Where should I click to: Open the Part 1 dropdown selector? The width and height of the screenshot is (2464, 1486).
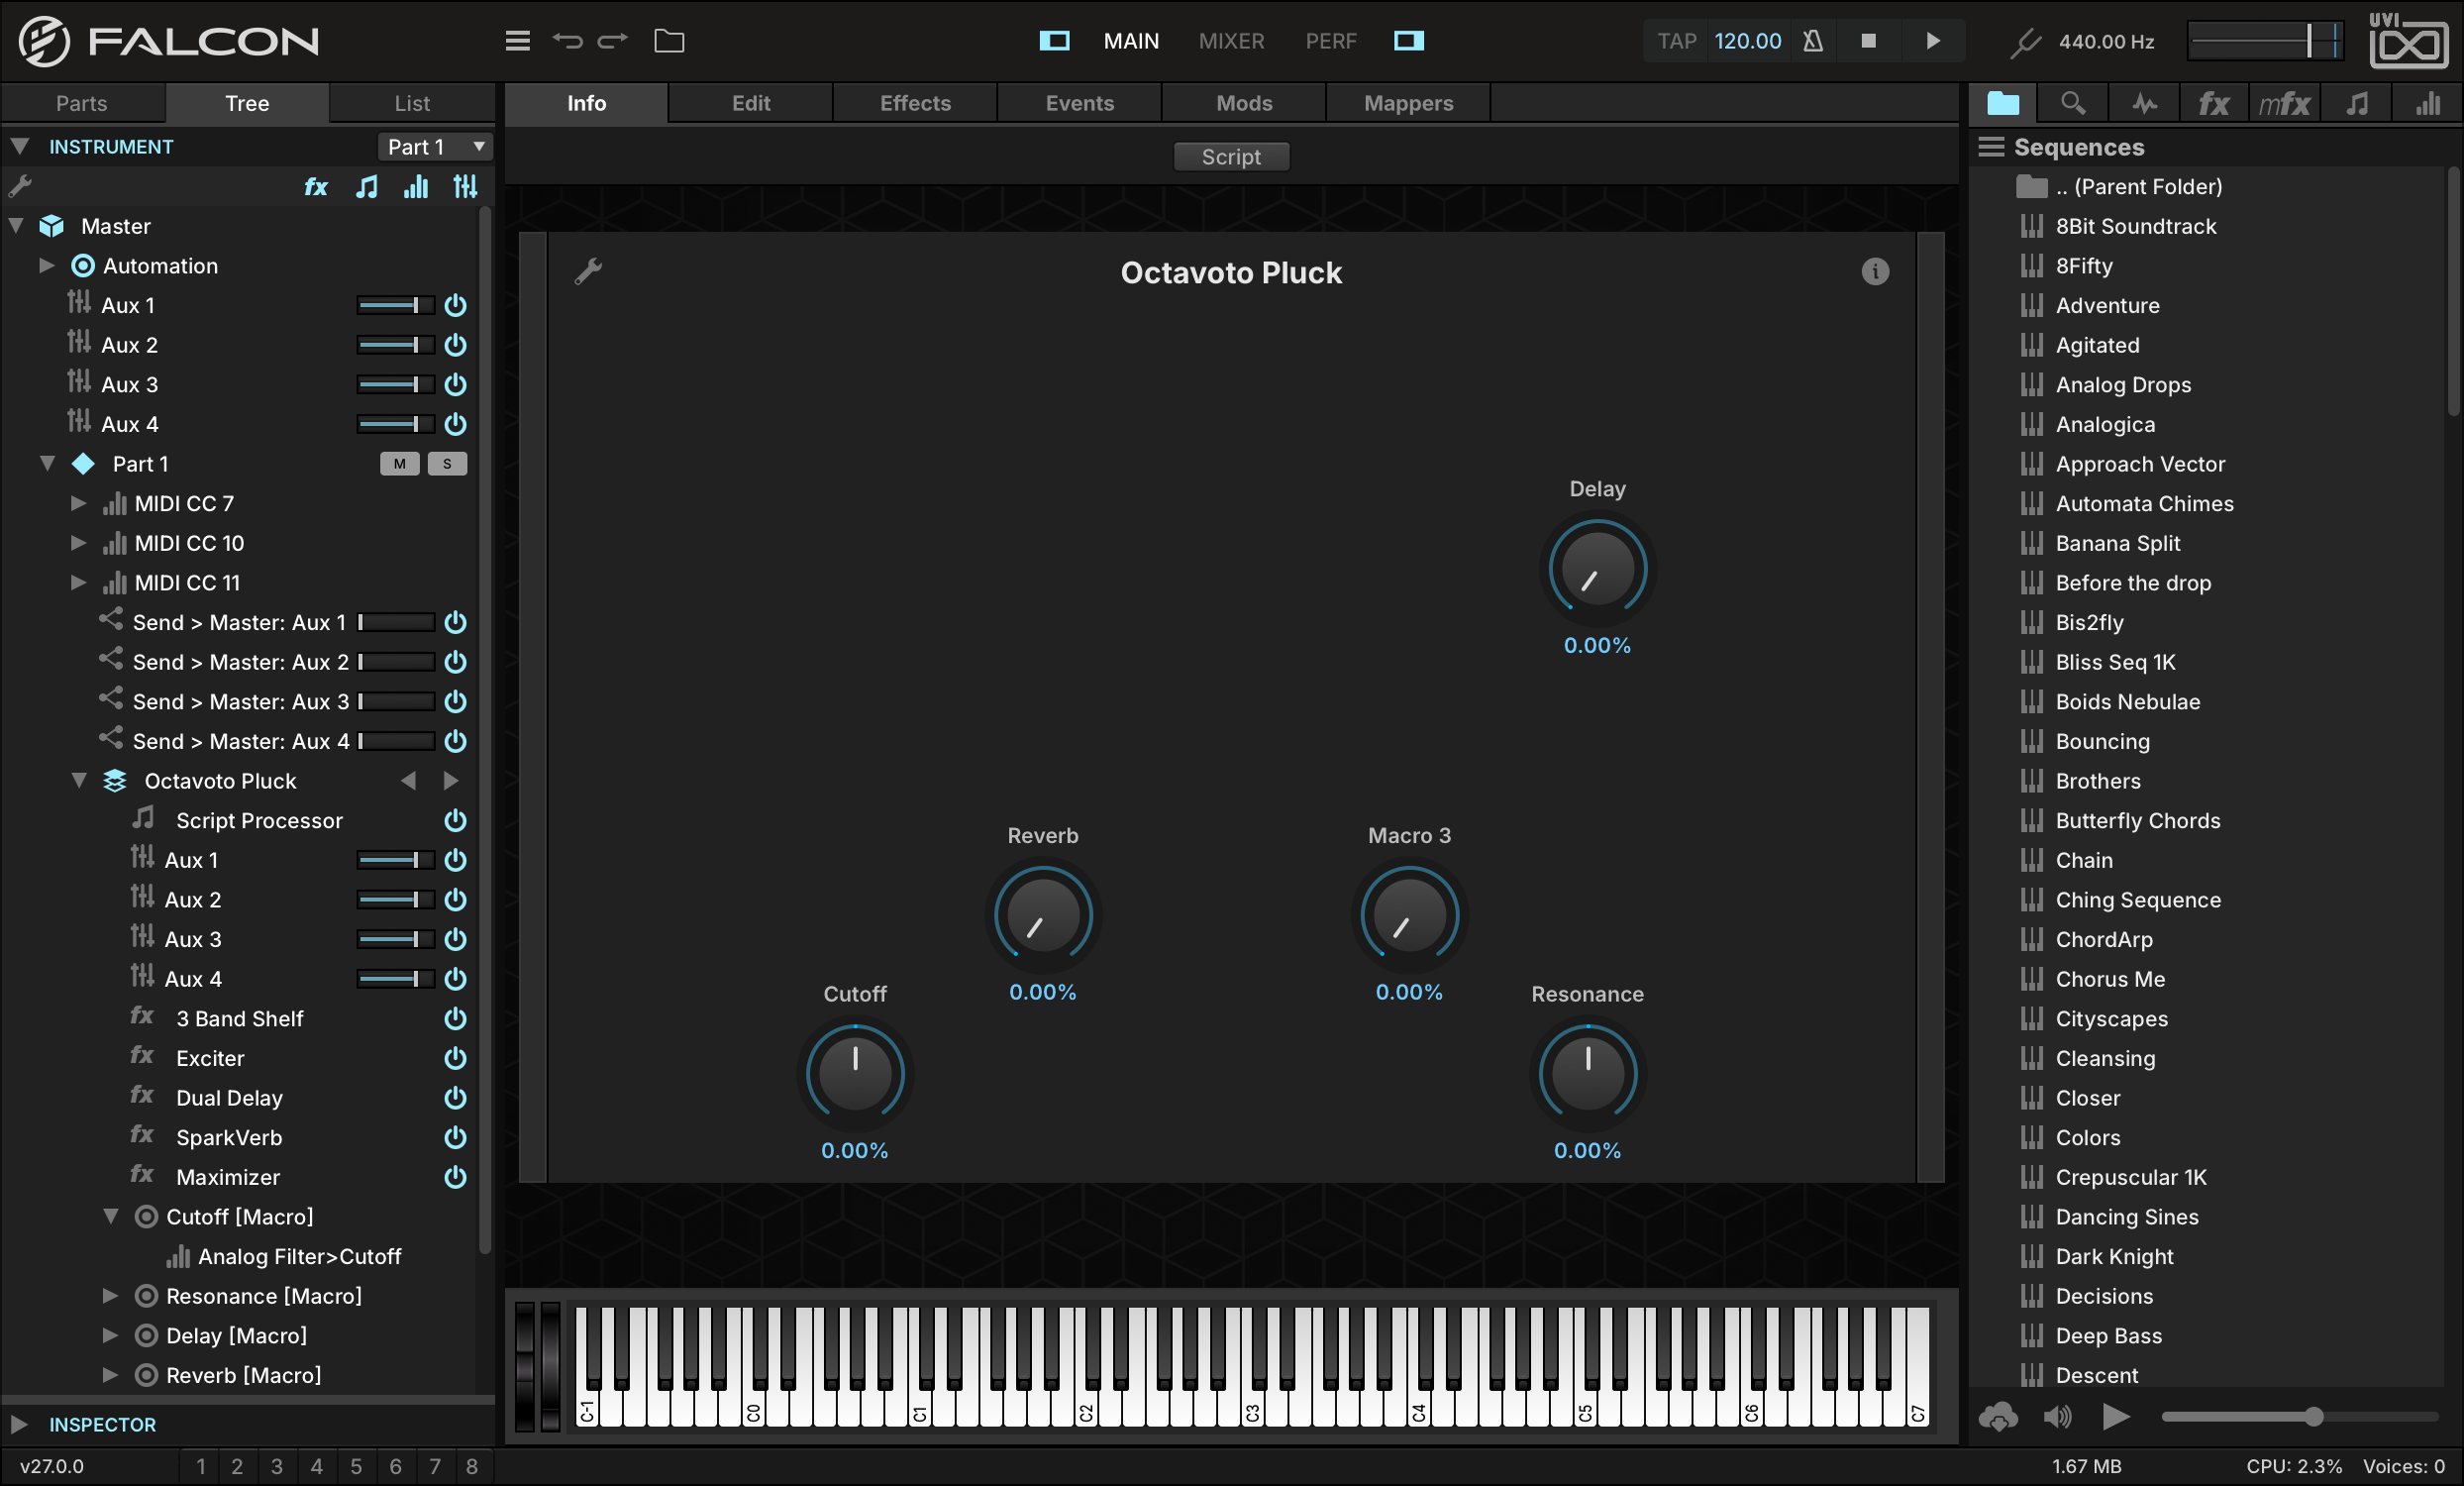[x=435, y=147]
